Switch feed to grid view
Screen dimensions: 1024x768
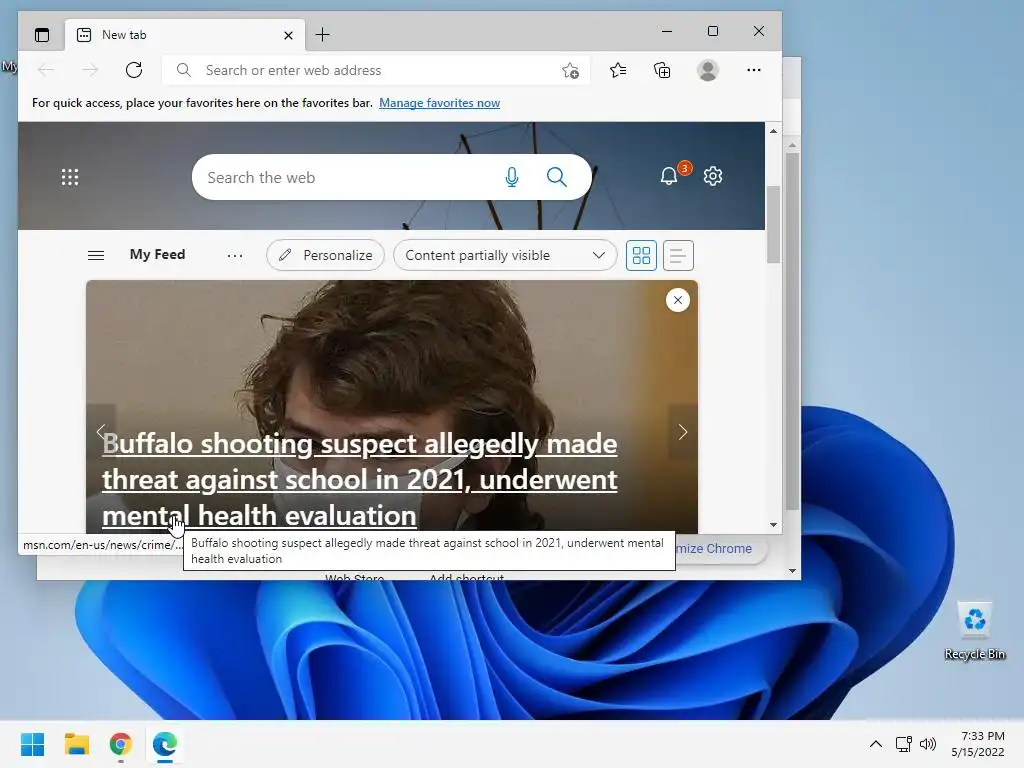click(641, 255)
